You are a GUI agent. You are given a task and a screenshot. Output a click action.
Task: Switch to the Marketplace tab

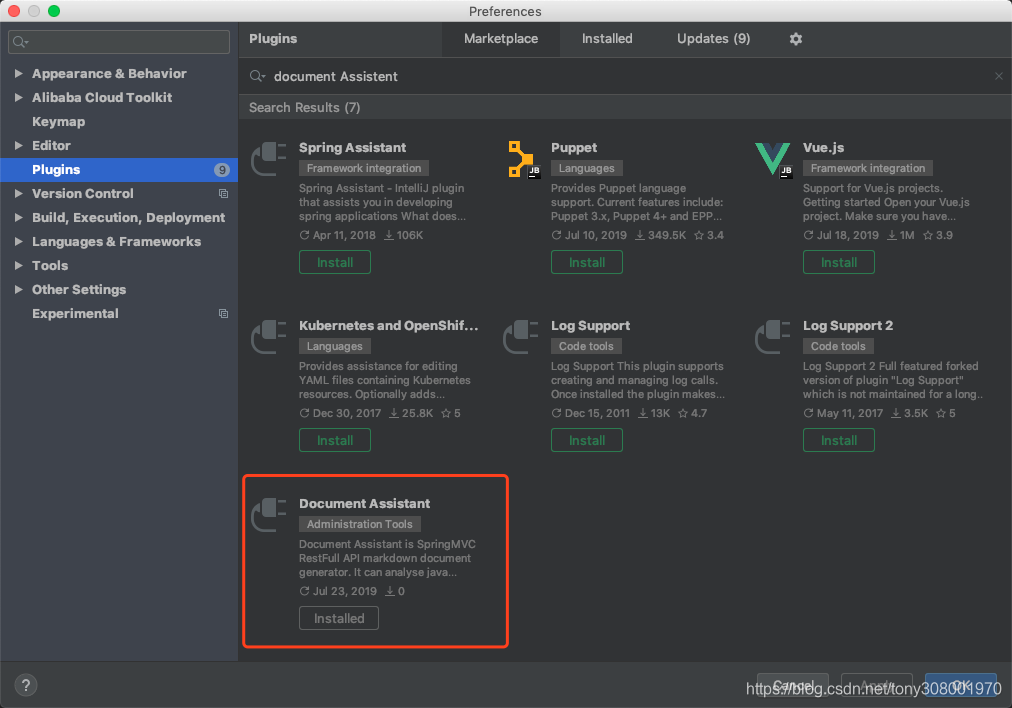tap(501, 39)
